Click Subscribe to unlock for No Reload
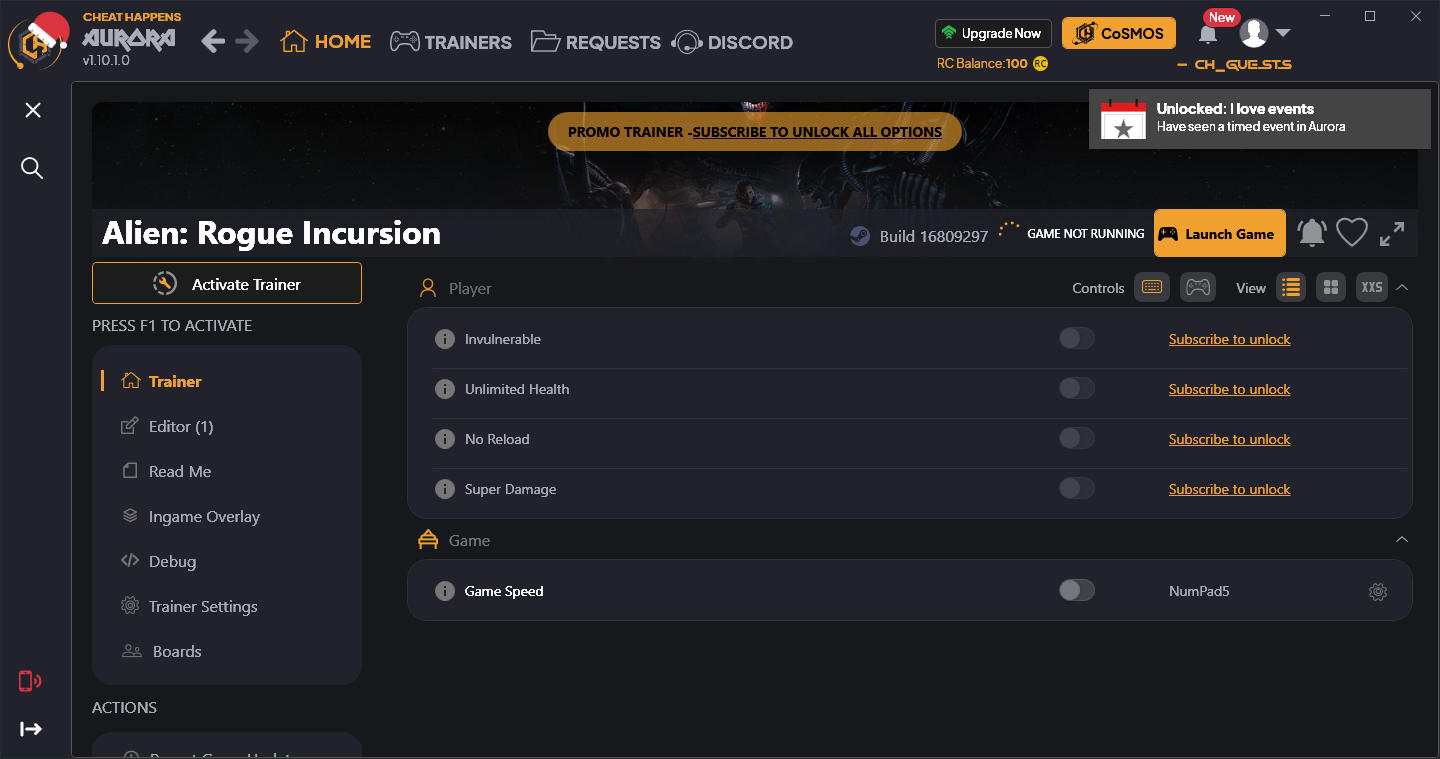This screenshot has height=759, width=1440. click(1229, 439)
